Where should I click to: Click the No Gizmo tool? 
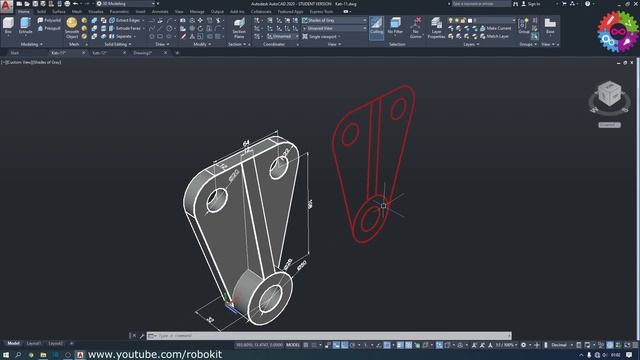click(x=416, y=28)
